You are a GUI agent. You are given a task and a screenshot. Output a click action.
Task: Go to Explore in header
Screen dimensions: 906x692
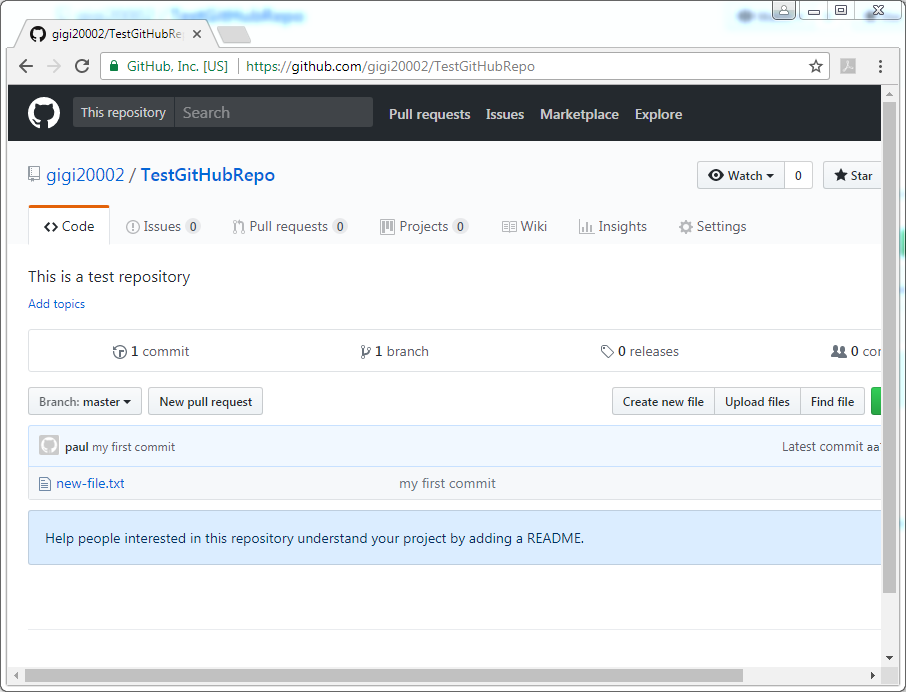[x=659, y=114]
